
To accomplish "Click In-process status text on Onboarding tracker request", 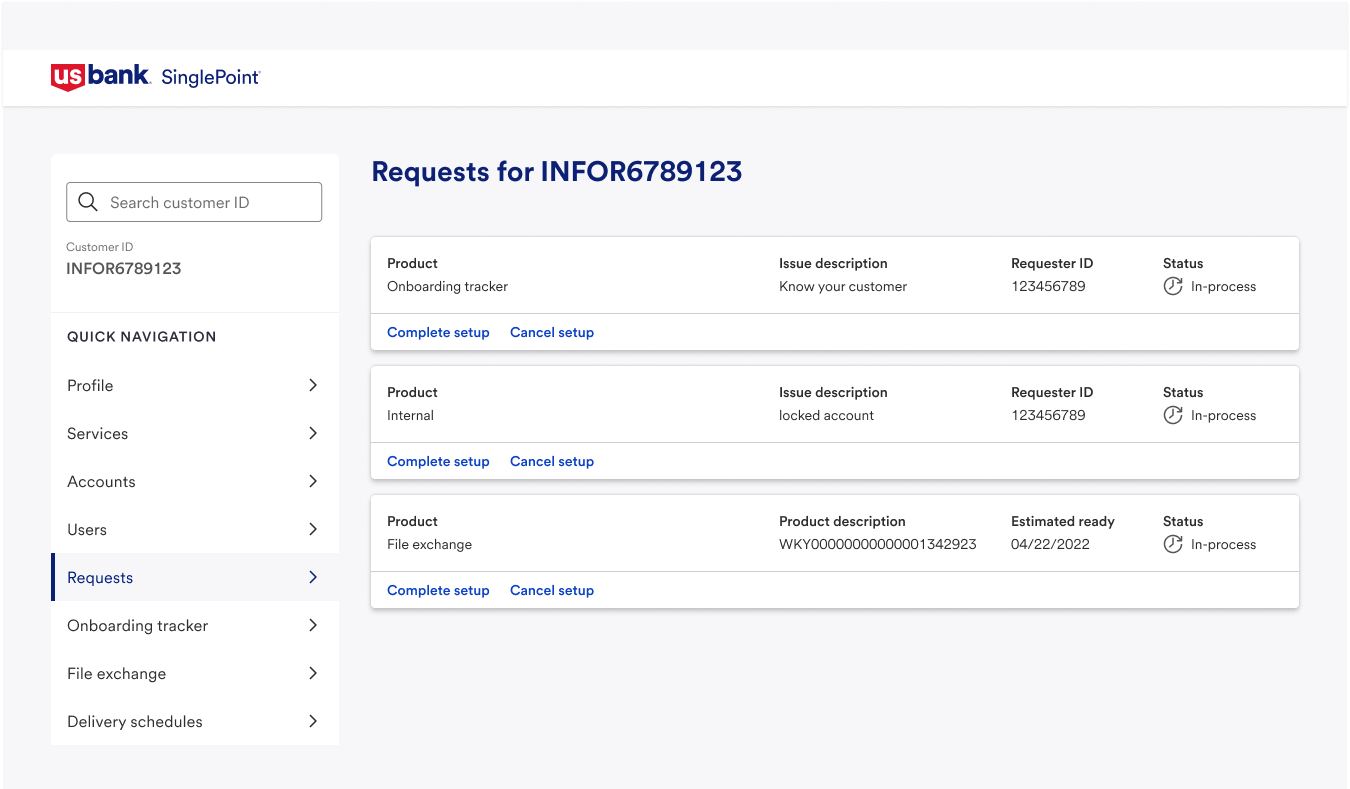I will click(1223, 286).
